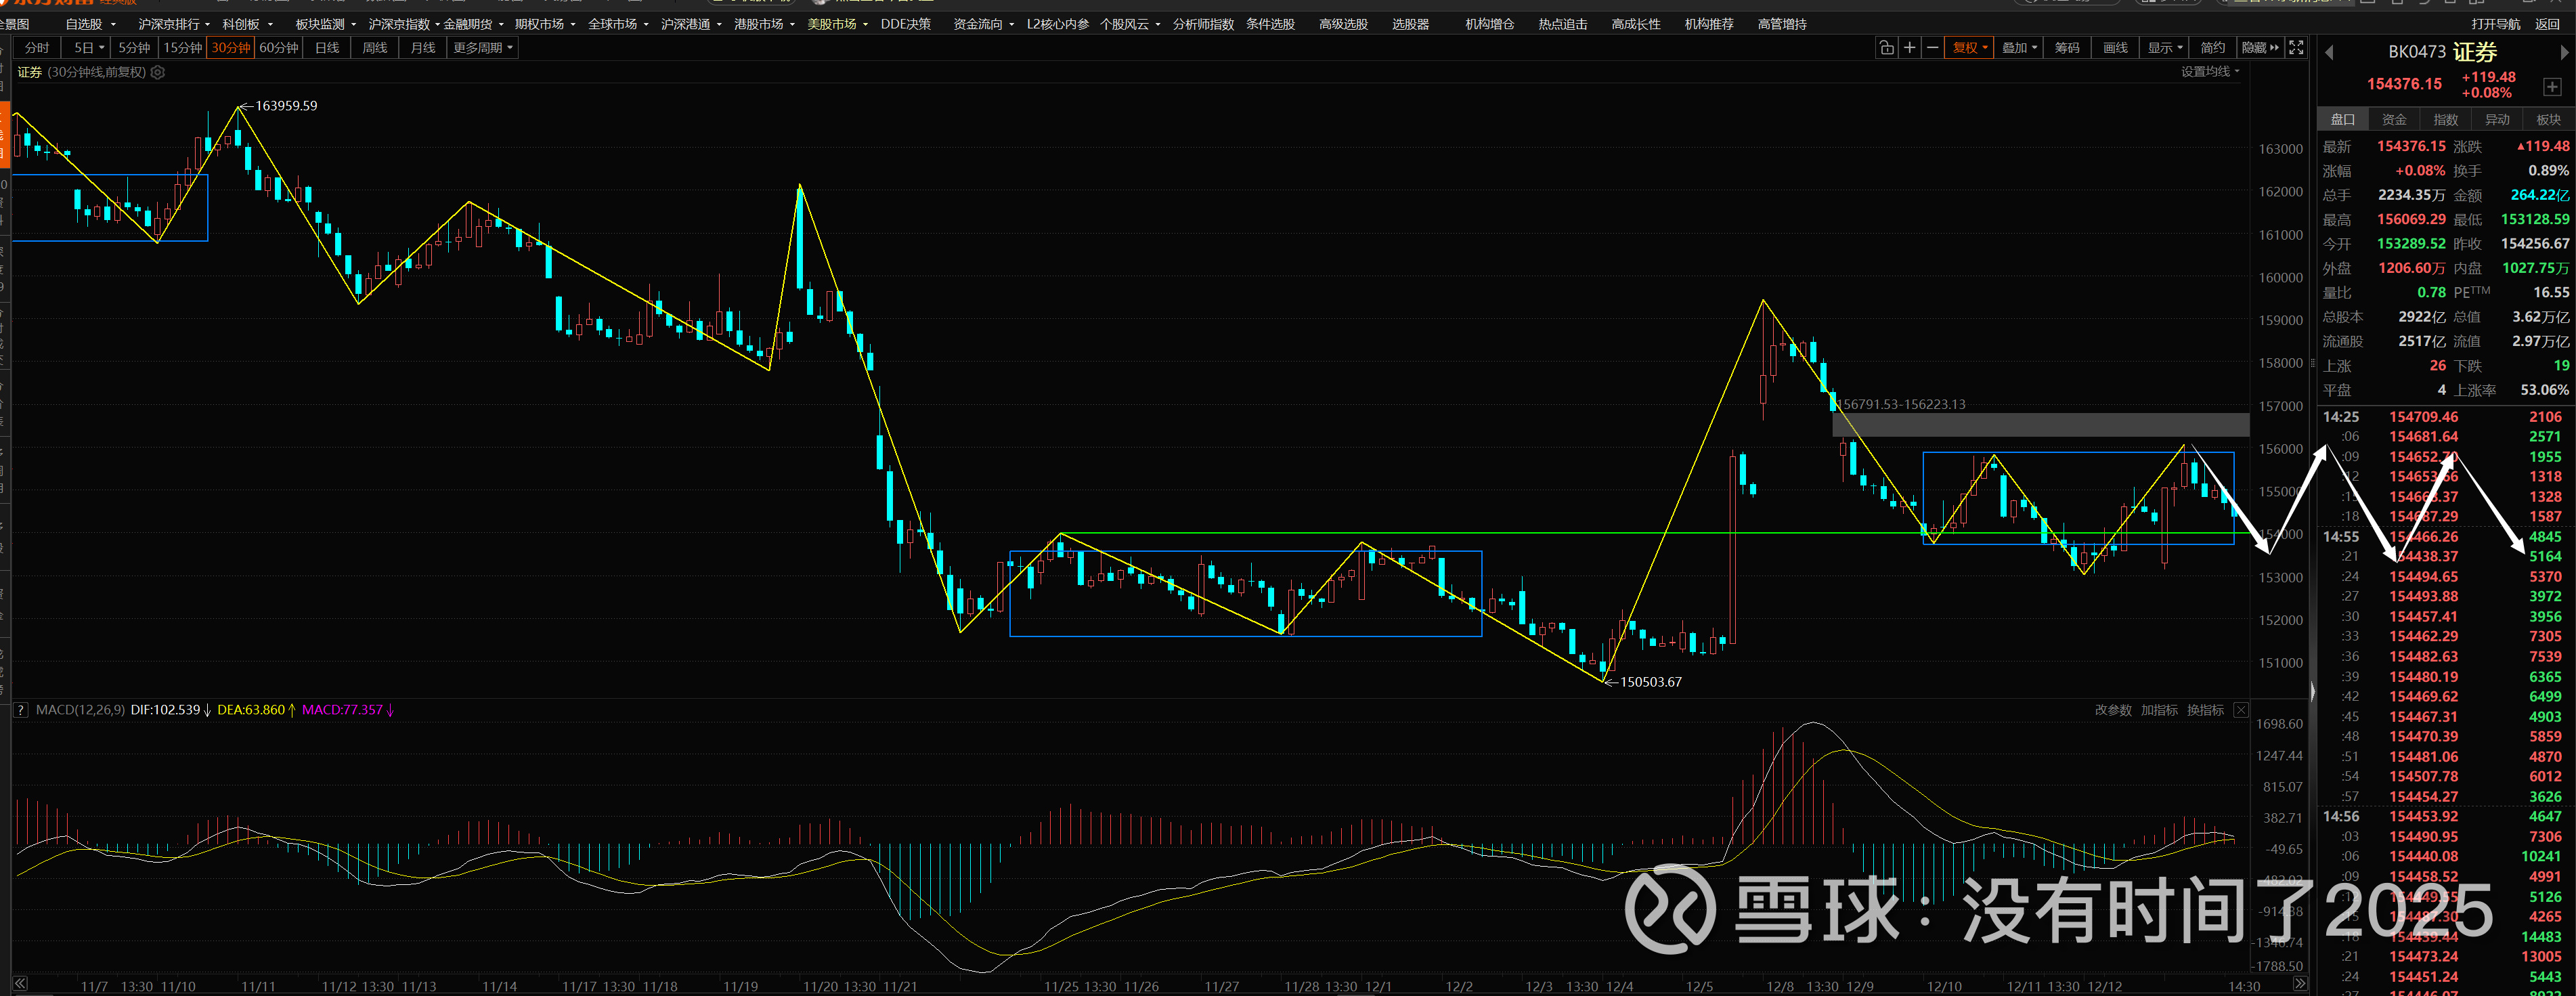Click the chart lock icon
The image size is (2576, 996).
pyautogui.click(x=1886, y=47)
